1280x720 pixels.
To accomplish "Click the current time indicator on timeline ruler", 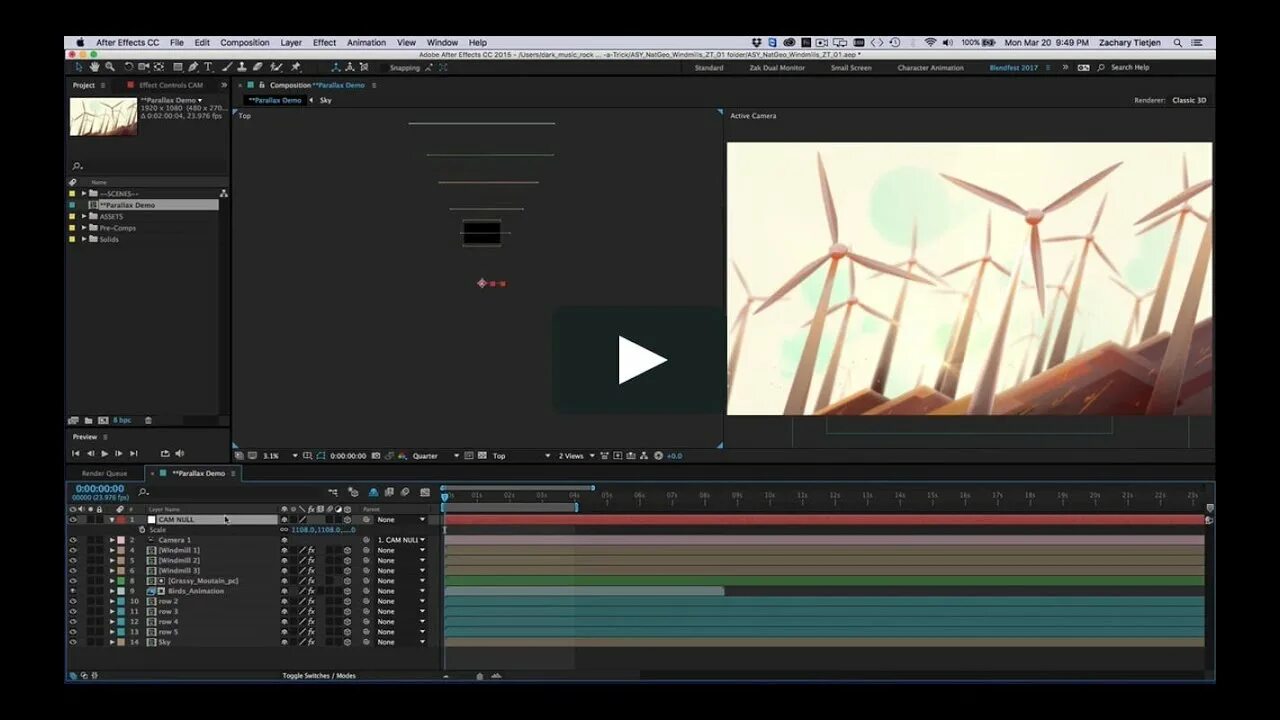I will pos(445,497).
